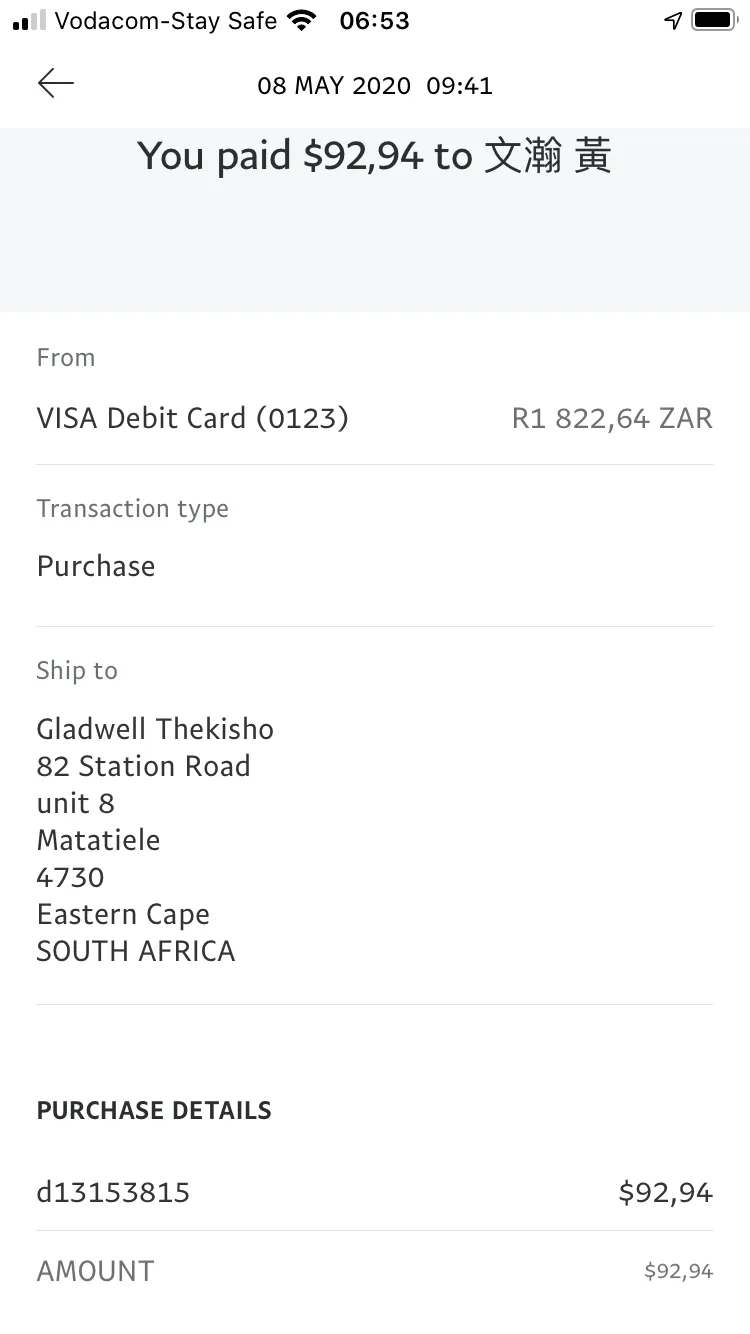
Task: Tap the 82 Station Road address line
Action: (144, 766)
